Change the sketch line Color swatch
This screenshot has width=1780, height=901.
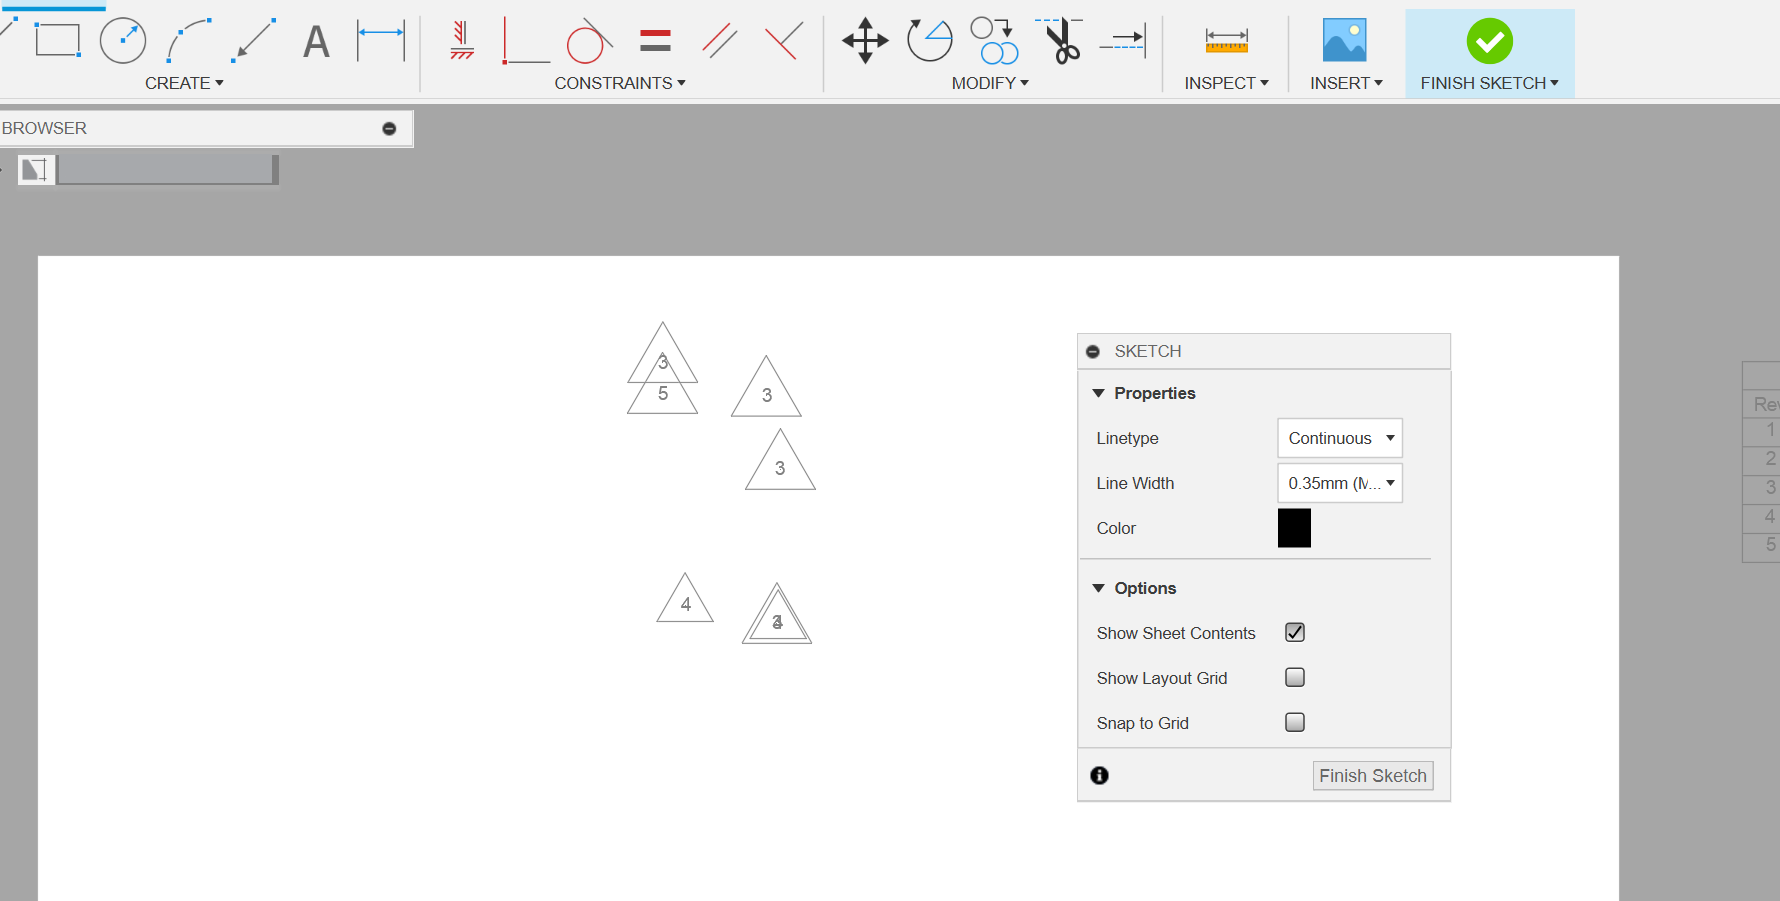1294,528
